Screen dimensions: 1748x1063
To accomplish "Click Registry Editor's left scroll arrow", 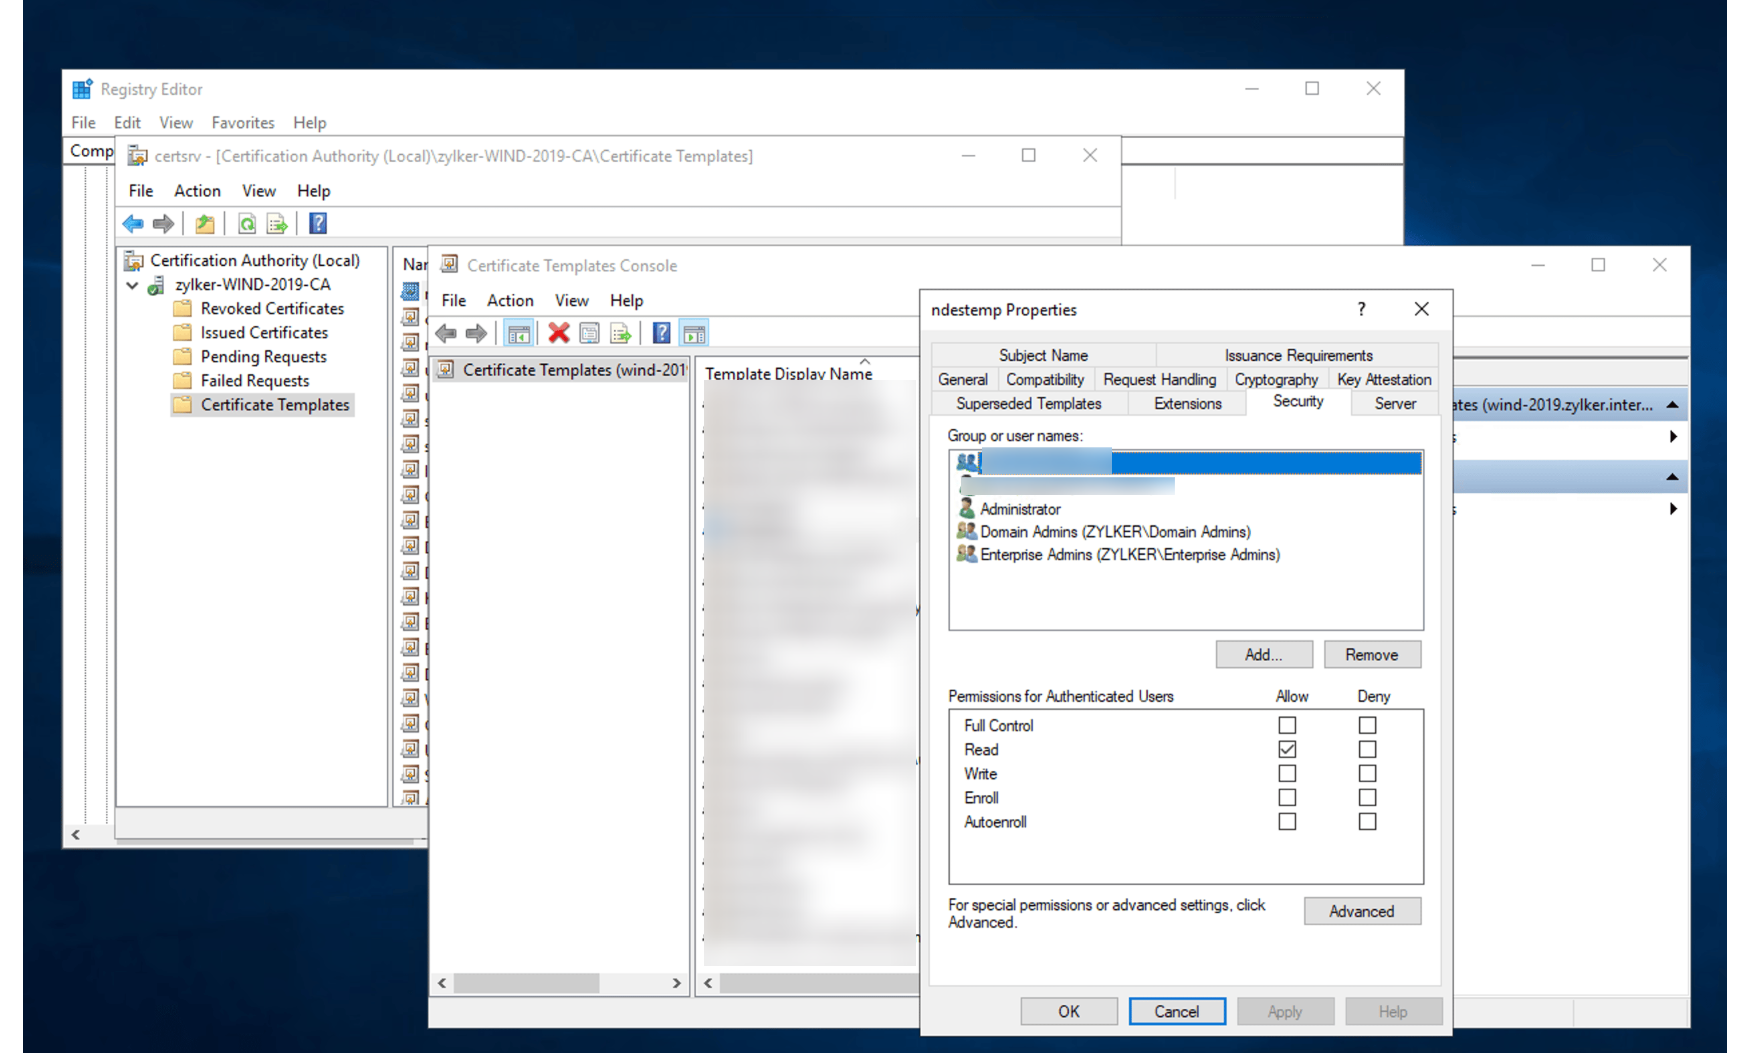I will 76,835.
